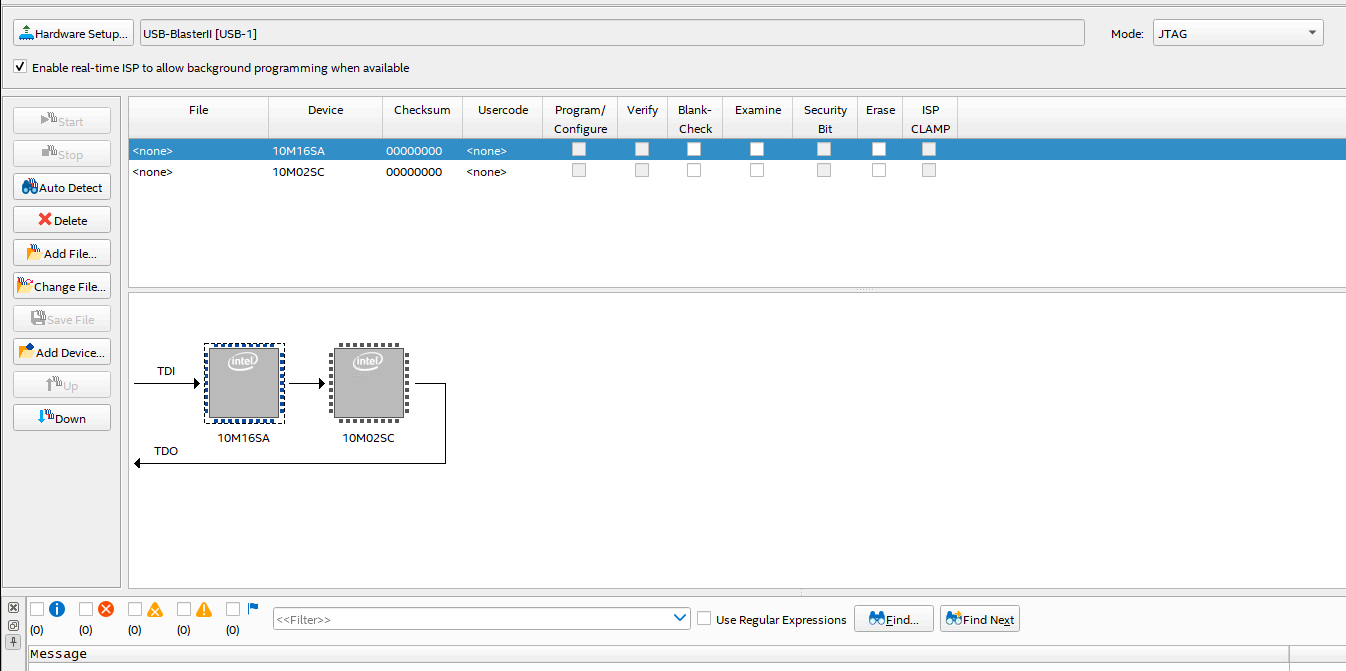Toggle Enable real-time ISP checkbox
The image size is (1346, 671).
click(21, 67)
